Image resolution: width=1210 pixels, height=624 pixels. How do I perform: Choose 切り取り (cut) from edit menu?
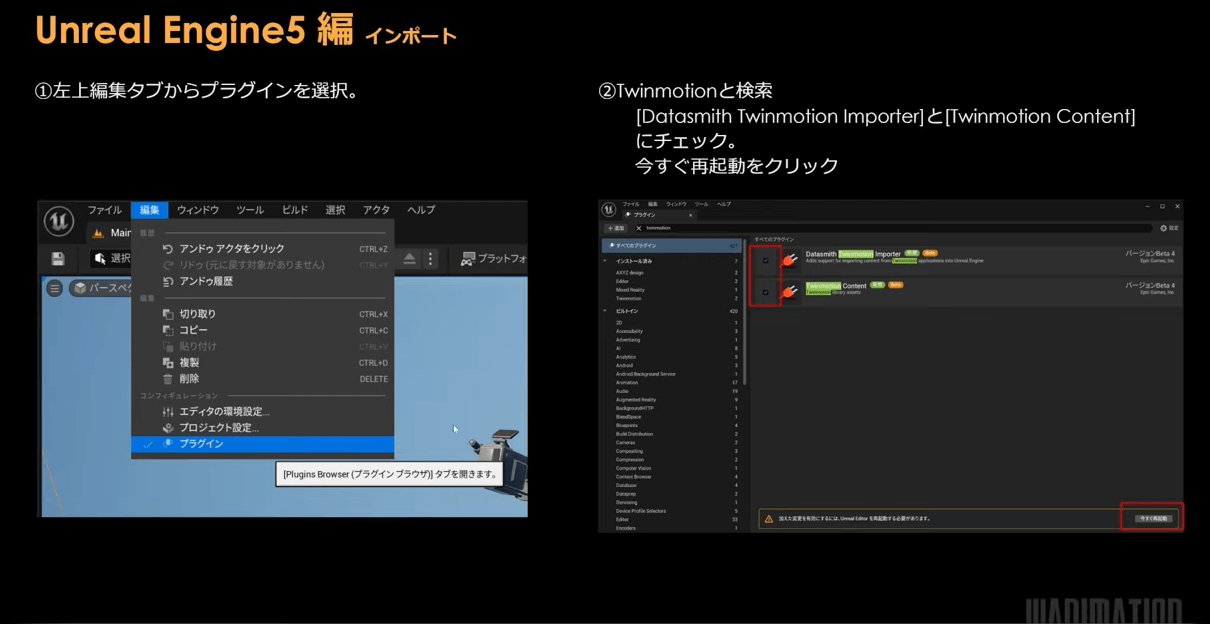(x=262, y=314)
